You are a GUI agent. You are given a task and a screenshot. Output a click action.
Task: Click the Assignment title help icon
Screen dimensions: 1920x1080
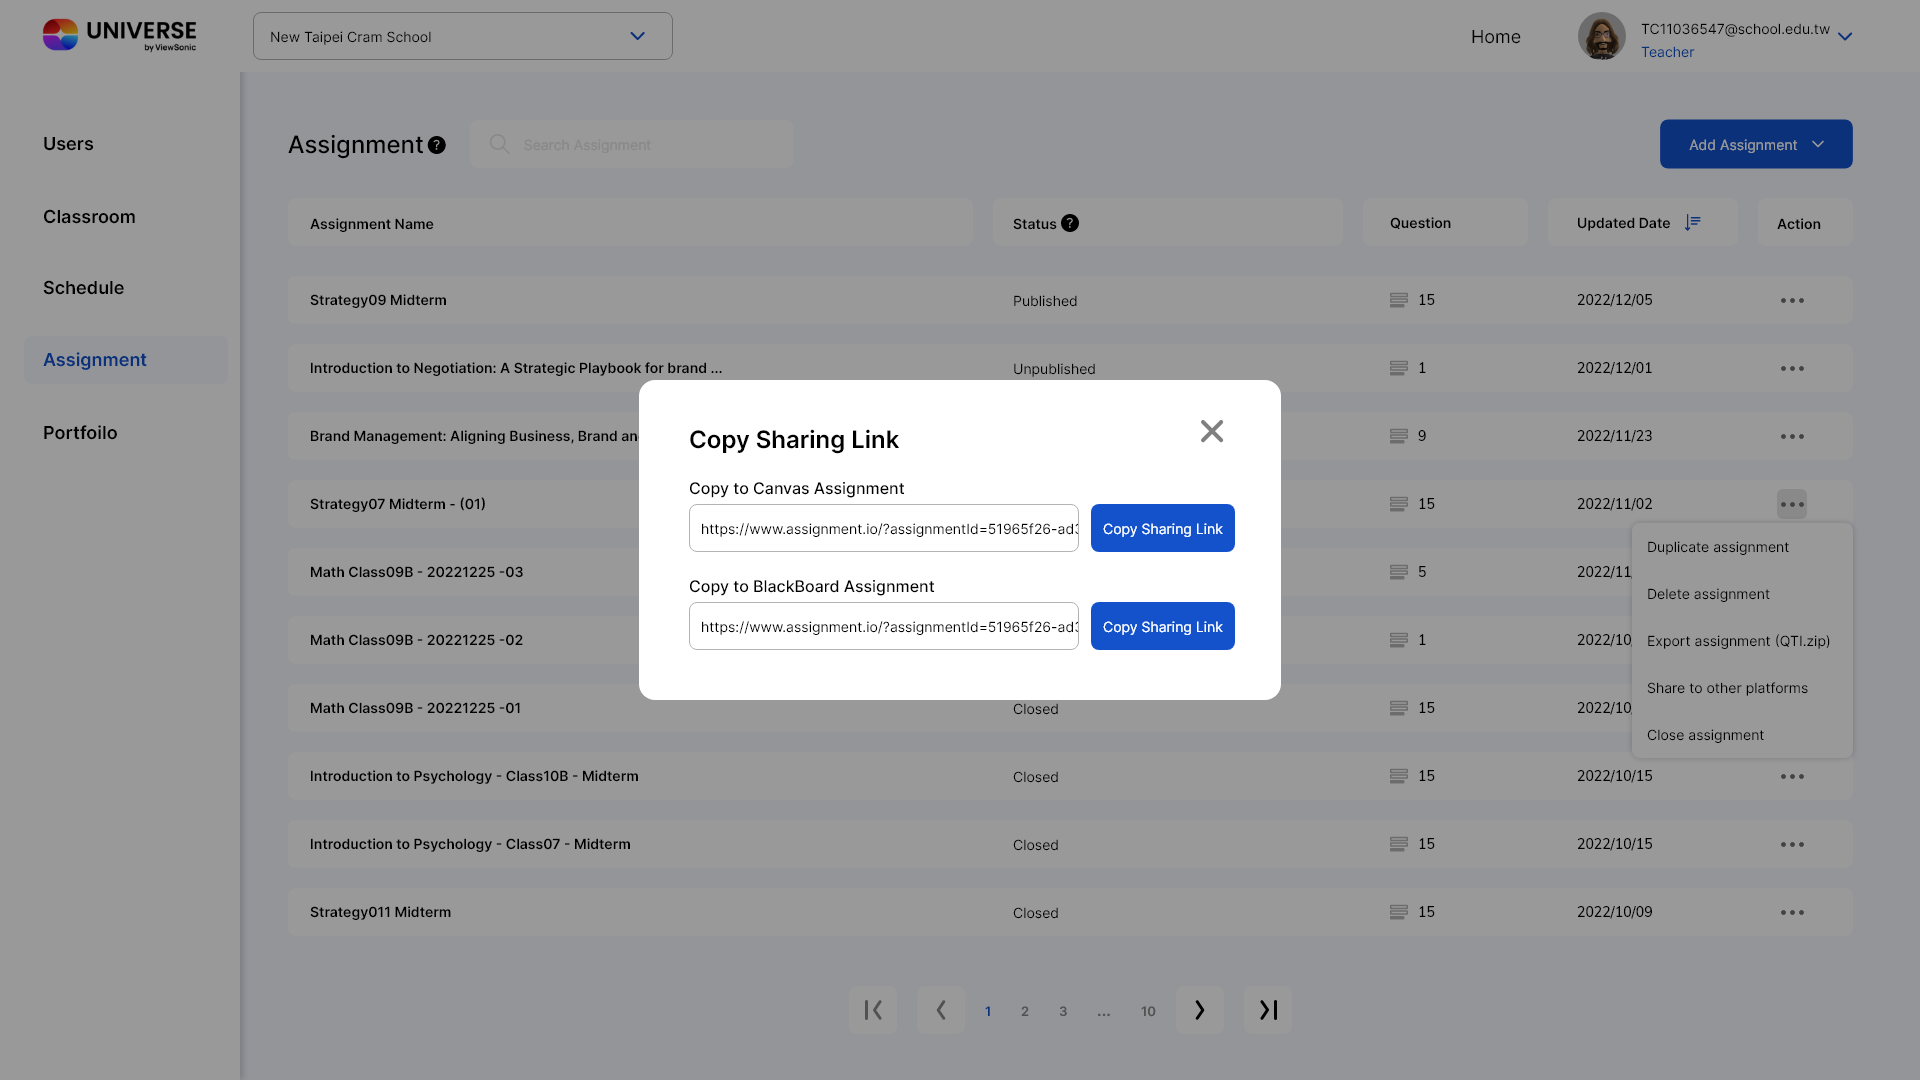coord(437,145)
